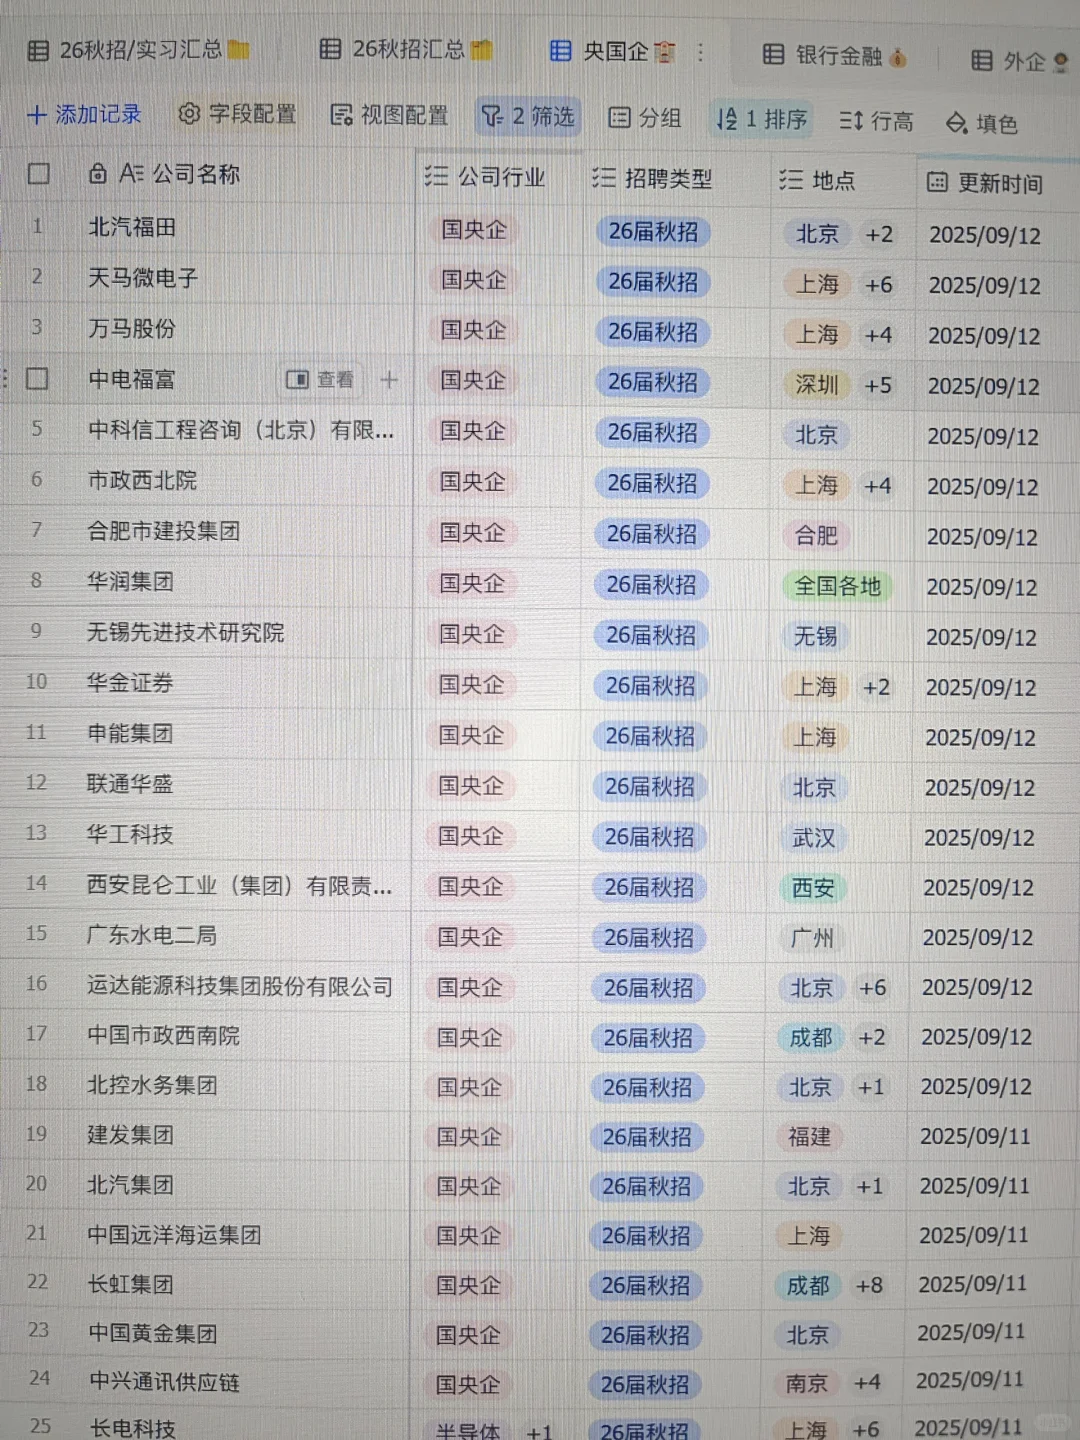Tick the select-all checkbox in header
The width and height of the screenshot is (1080, 1440).
pyautogui.click(x=39, y=174)
